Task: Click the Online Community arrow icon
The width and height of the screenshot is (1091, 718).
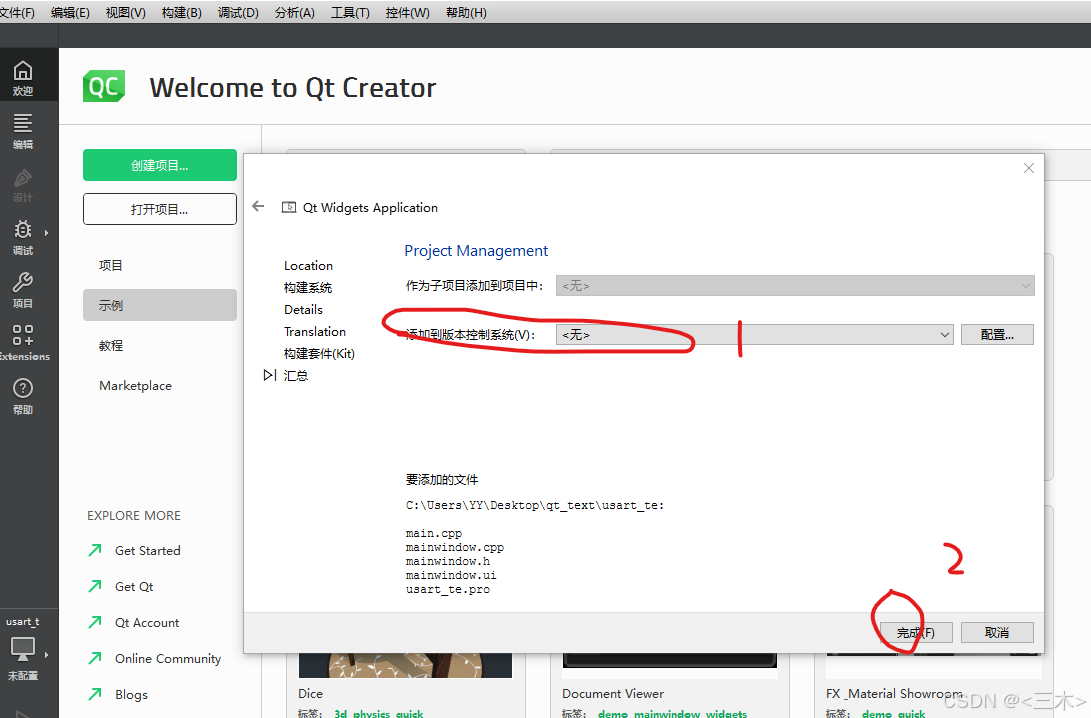Action: 95,658
